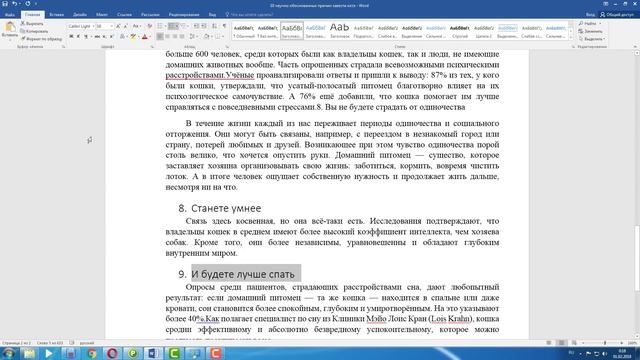Toggle bold formatting
The height and width of the screenshot is (360, 640).
click(71, 37)
